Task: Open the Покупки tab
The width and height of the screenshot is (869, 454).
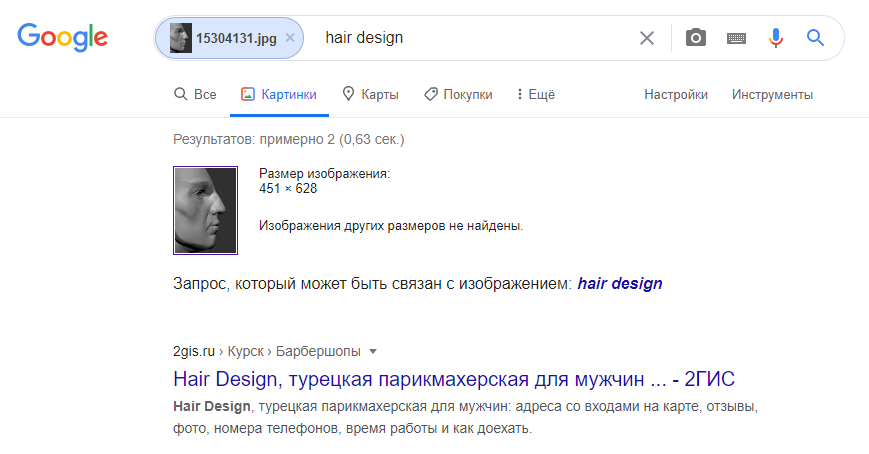Action: click(x=458, y=94)
